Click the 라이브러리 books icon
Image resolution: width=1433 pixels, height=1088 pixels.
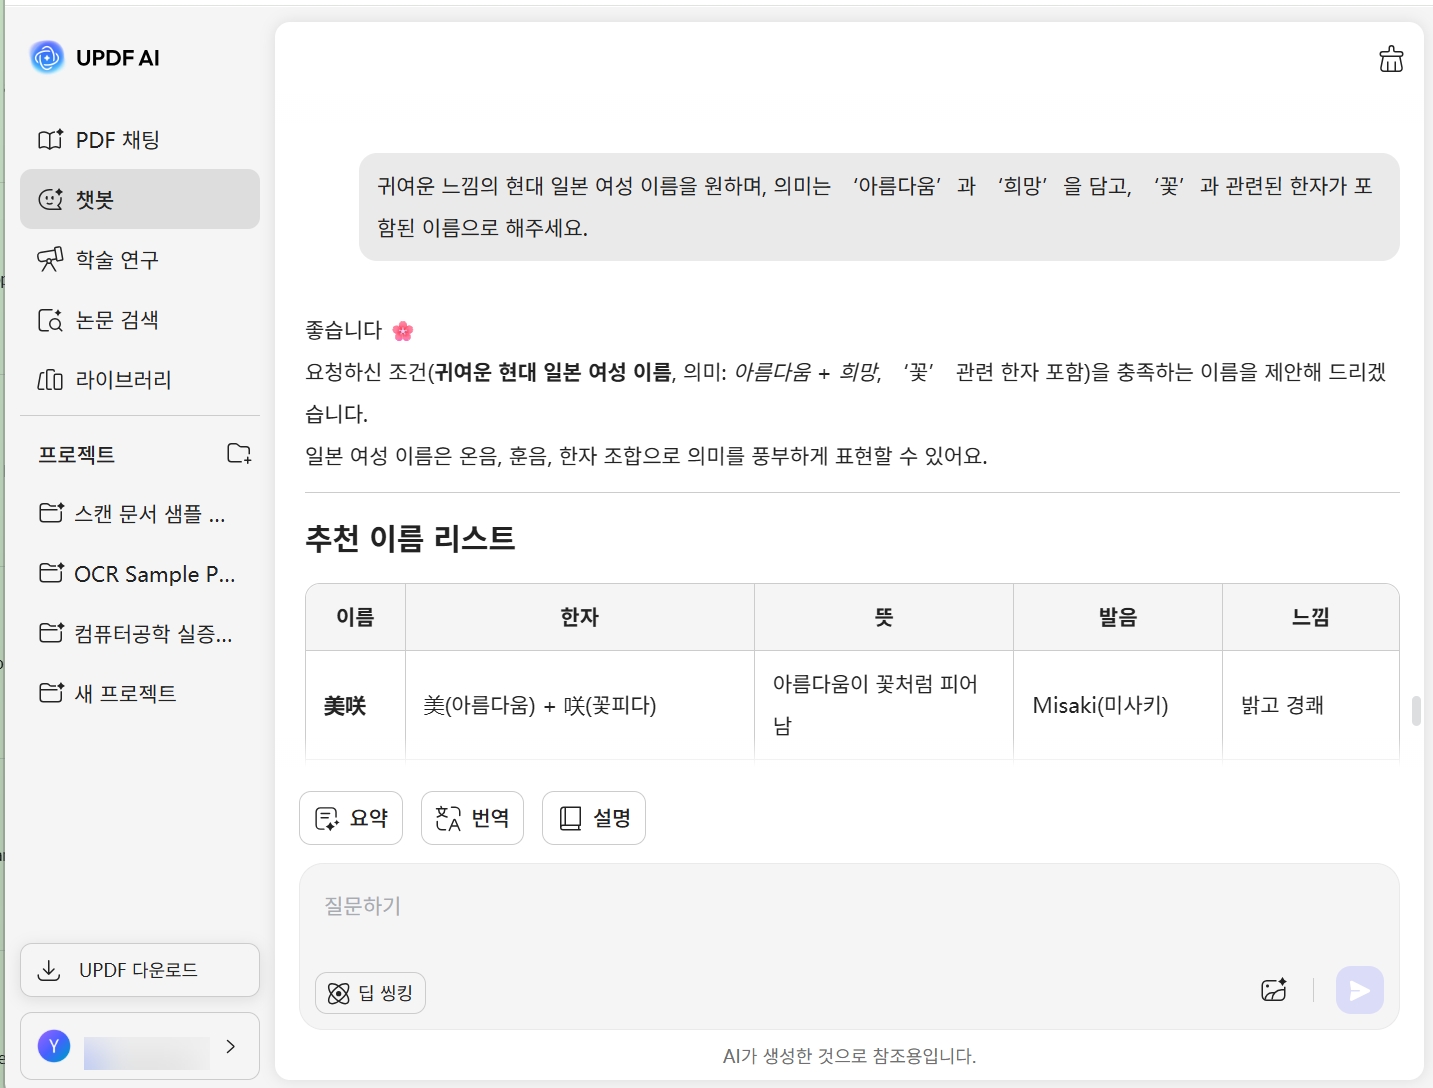click(50, 380)
